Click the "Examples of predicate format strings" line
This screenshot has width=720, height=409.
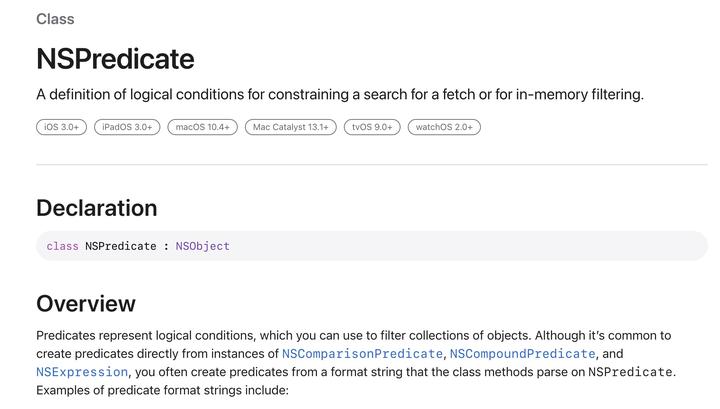[x=162, y=390]
